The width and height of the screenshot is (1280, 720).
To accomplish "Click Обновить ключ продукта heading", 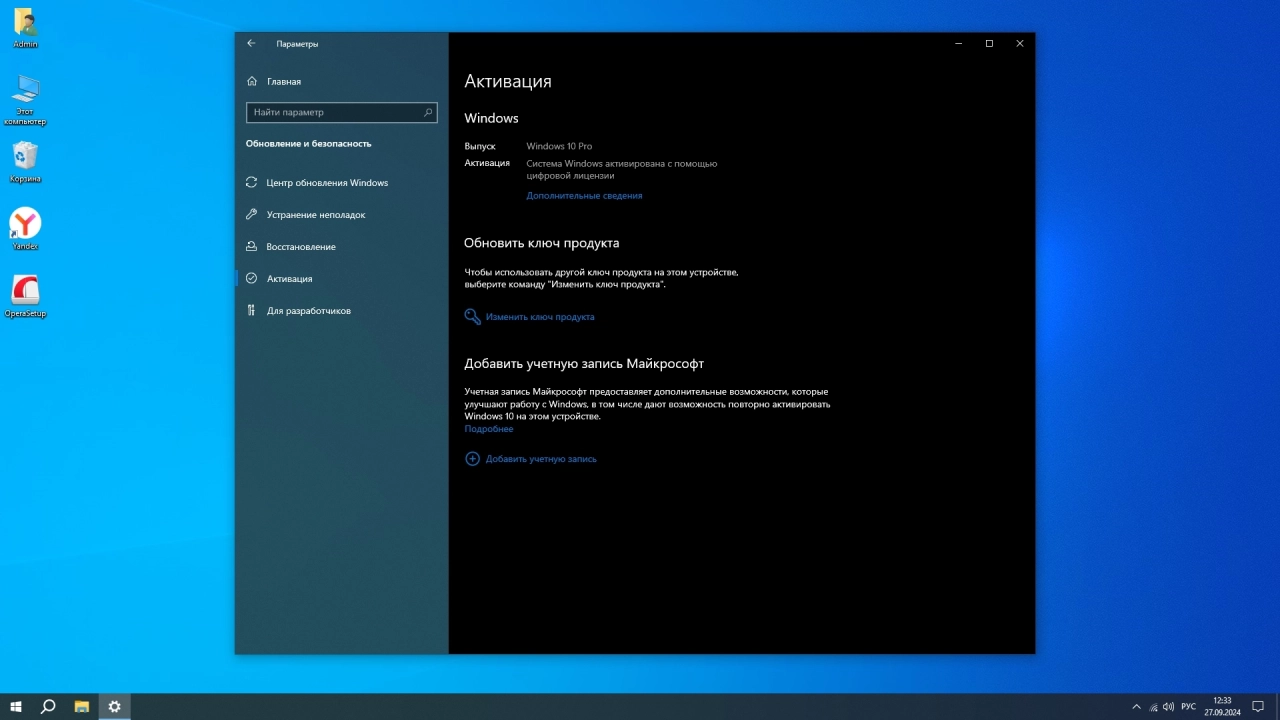I will coord(542,243).
